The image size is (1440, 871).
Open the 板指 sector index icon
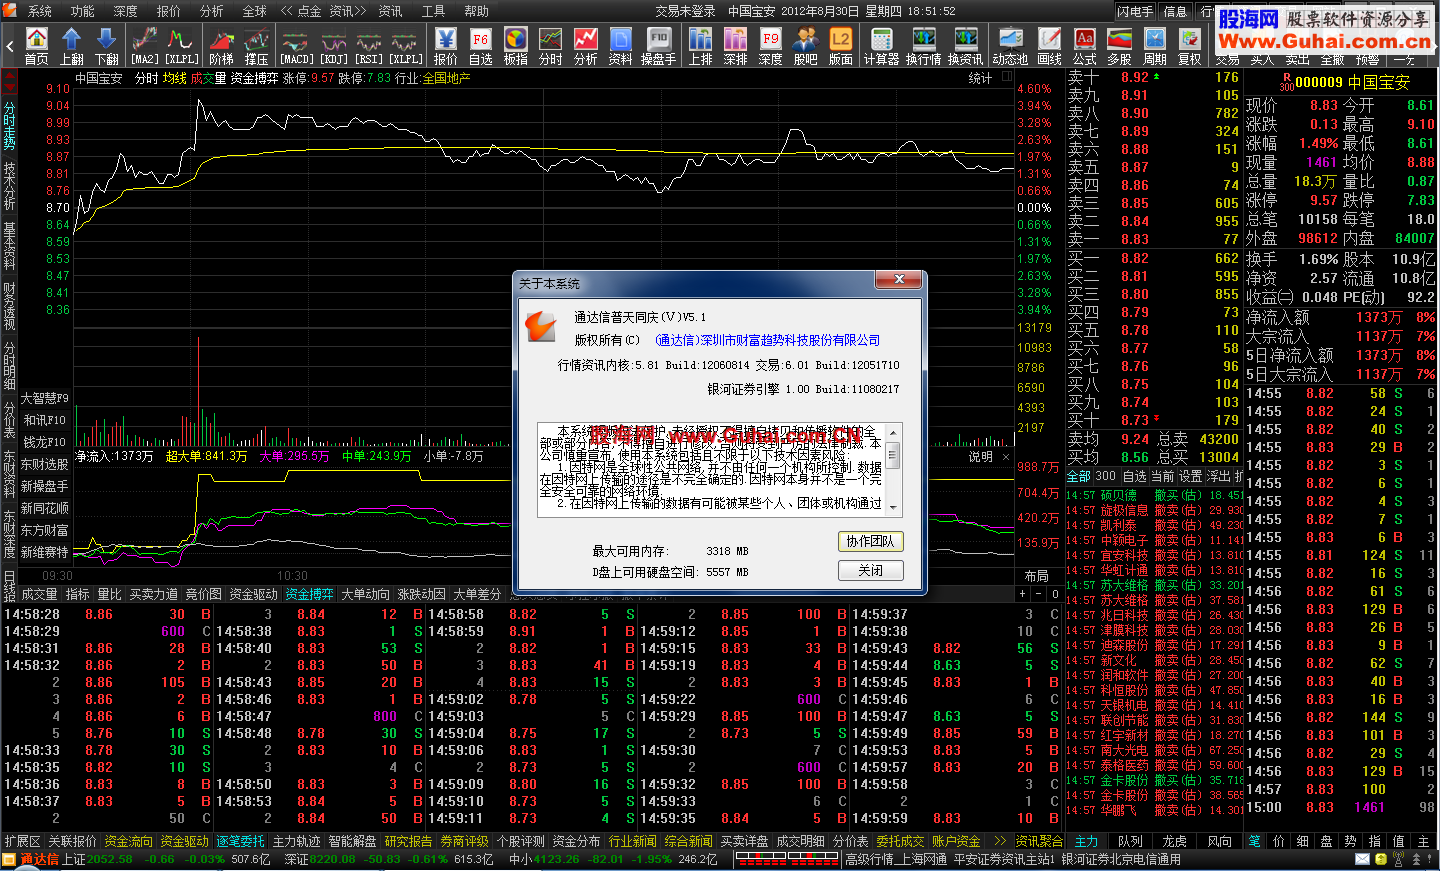[516, 46]
